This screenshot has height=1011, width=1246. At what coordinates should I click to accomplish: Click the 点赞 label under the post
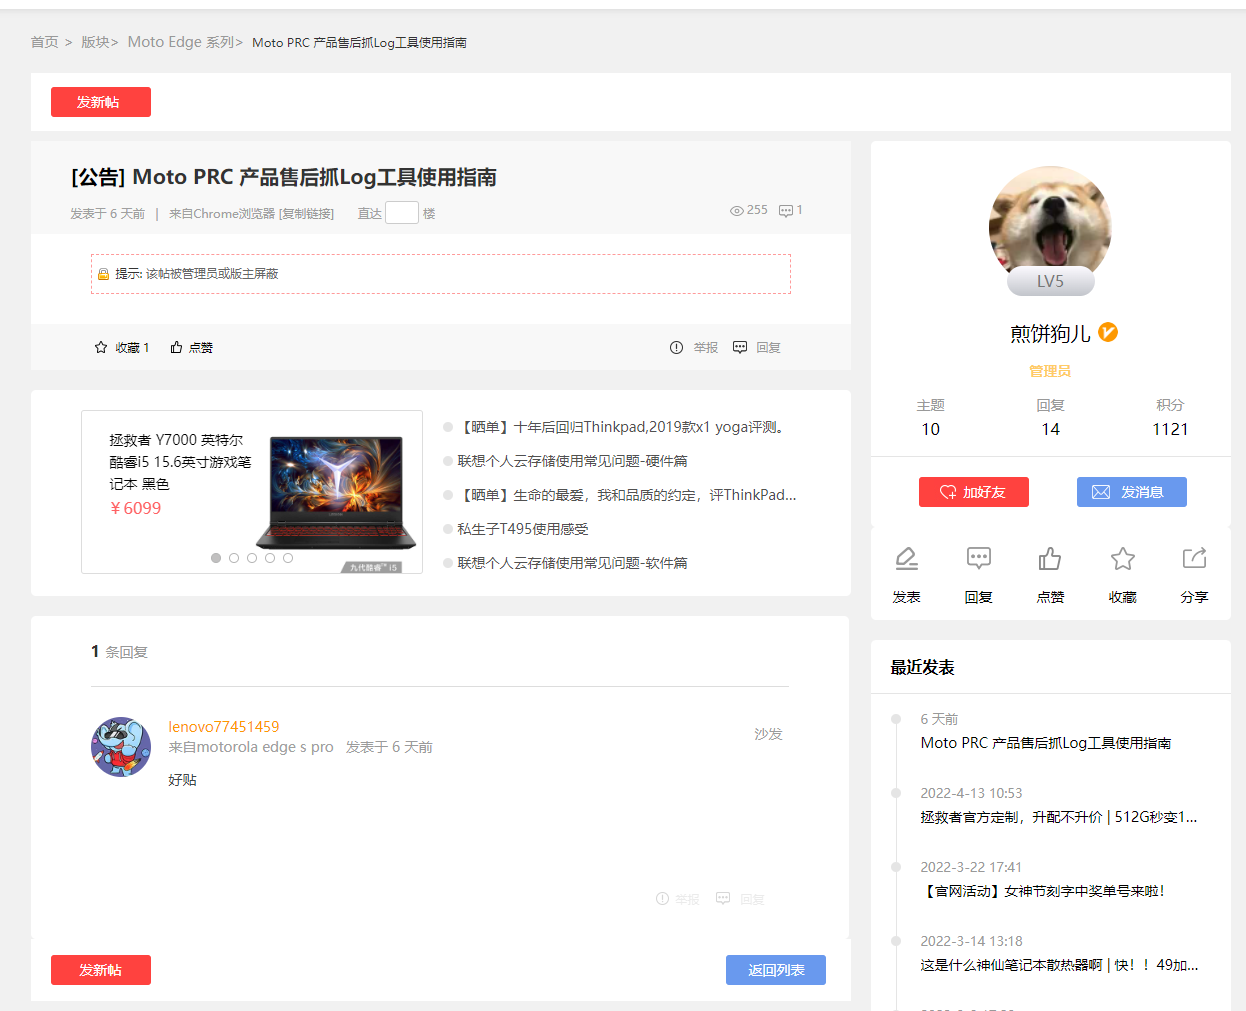pos(201,348)
